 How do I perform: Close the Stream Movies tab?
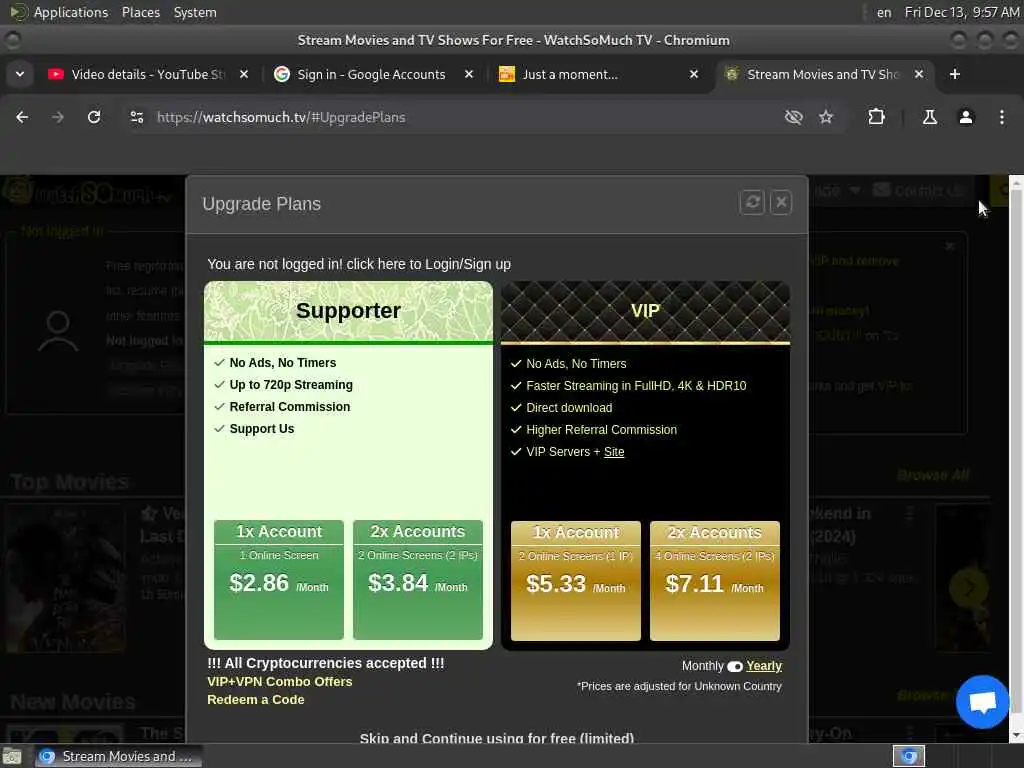coord(919,74)
